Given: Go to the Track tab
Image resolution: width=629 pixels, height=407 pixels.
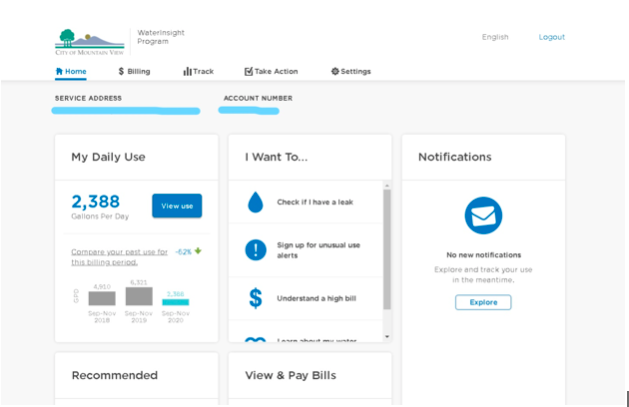Looking at the screenshot, I should (198, 72).
